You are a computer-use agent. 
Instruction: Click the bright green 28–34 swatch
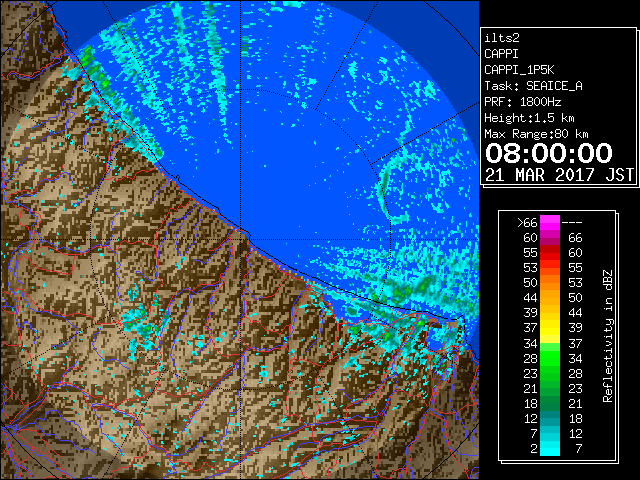pyautogui.click(x=550, y=358)
